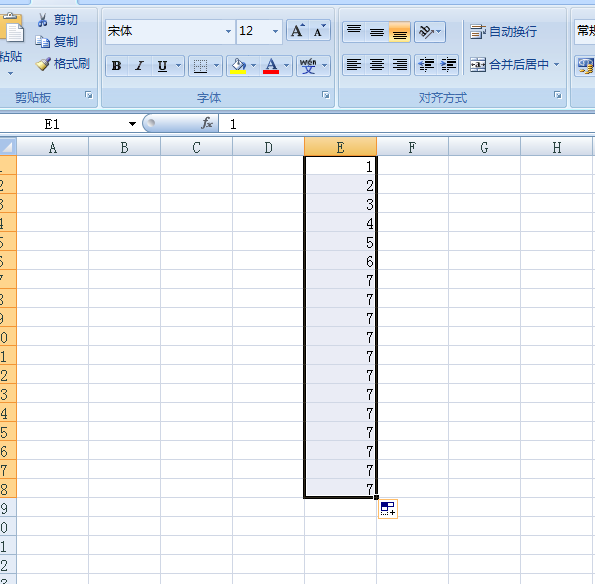Click Wrap Text (自动换行) button
This screenshot has width=595, height=584.
coord(504,31)
